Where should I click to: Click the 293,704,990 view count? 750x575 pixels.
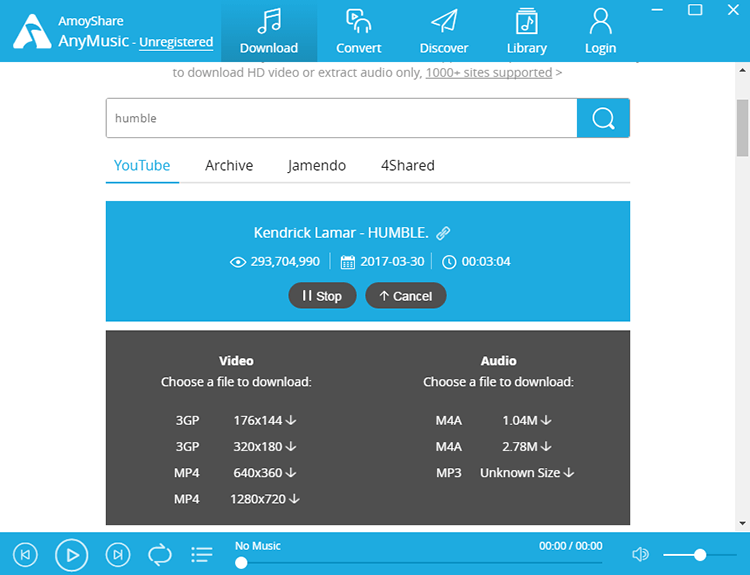point(285,262)
